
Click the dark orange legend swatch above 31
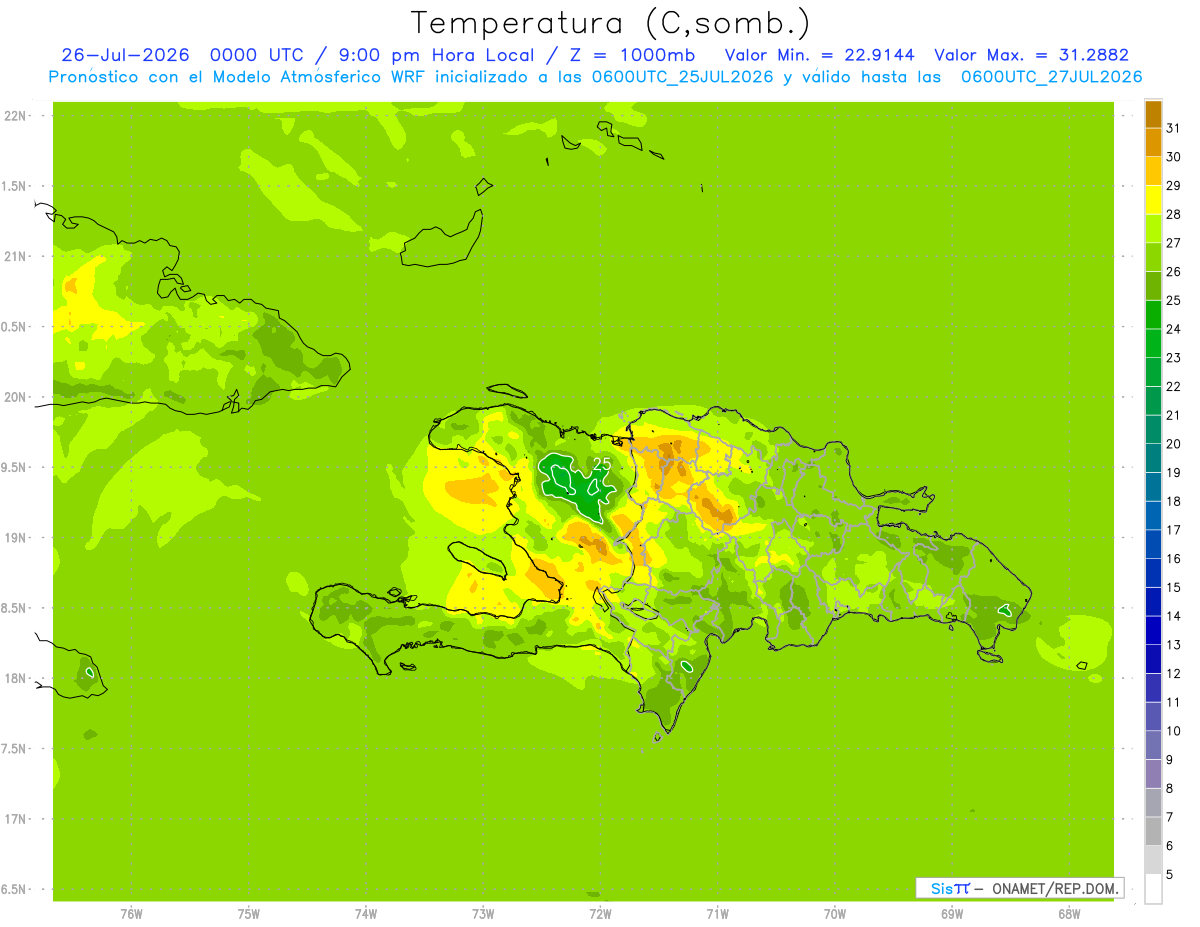(1153, 114)
